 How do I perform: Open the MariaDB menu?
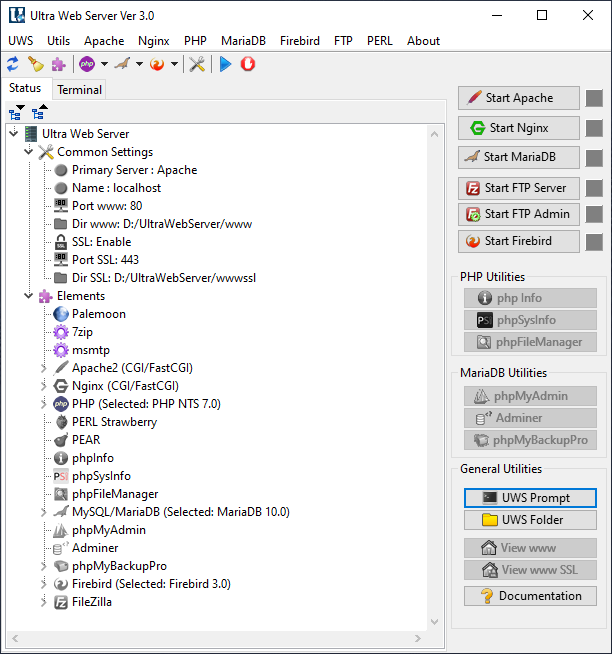(x=243, y=41)
